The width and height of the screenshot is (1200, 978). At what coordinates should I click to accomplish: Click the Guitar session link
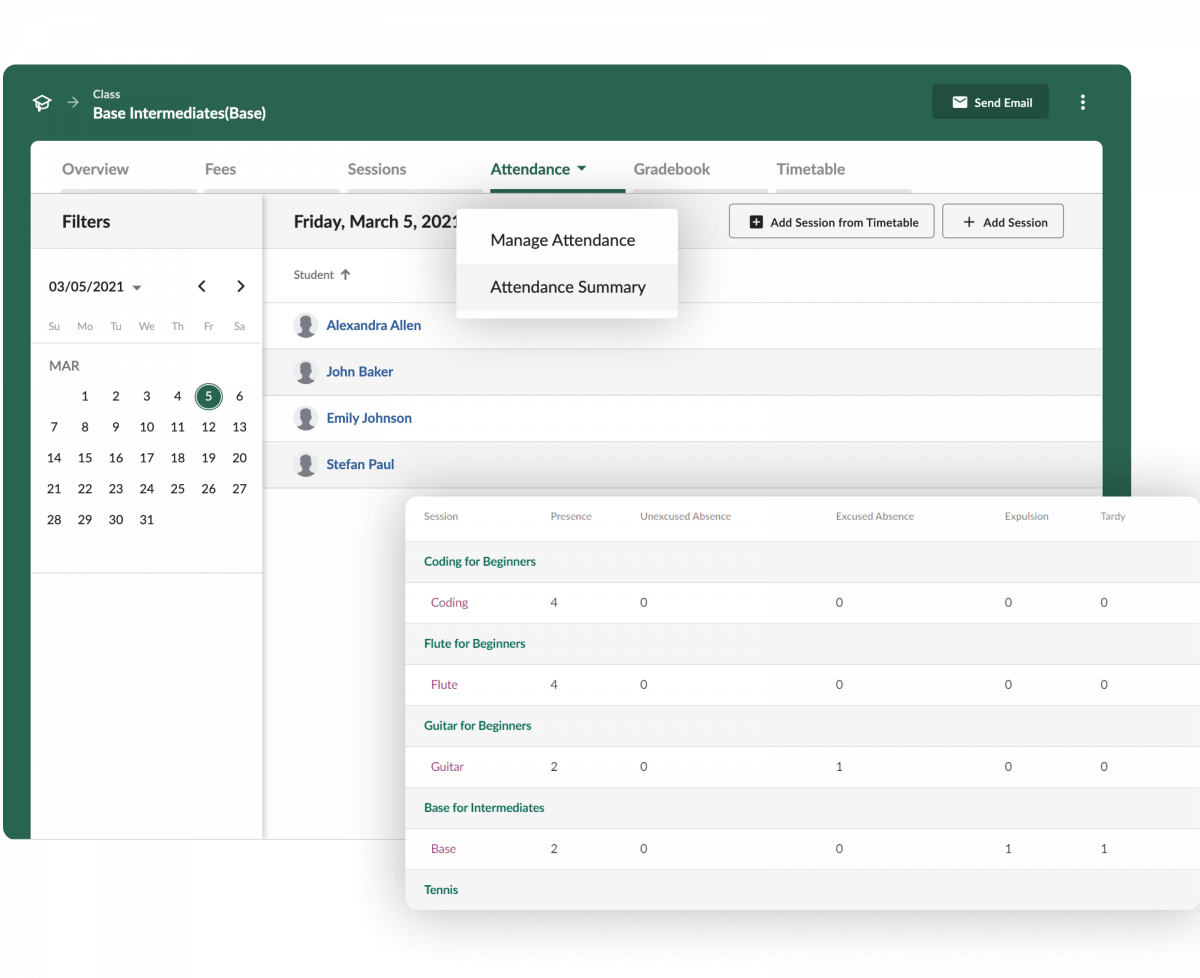point(447,767)
